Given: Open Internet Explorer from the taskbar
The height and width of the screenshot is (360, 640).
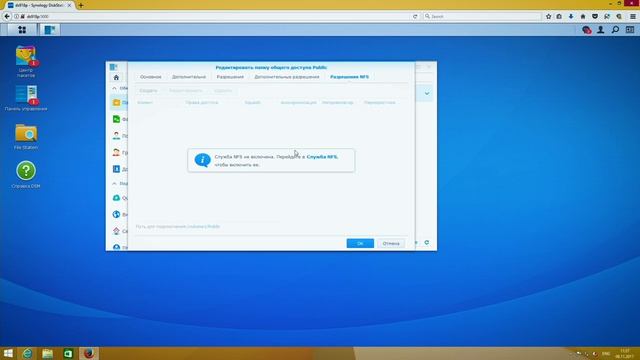Looking at the screenshot, I should tap(27, 353).
